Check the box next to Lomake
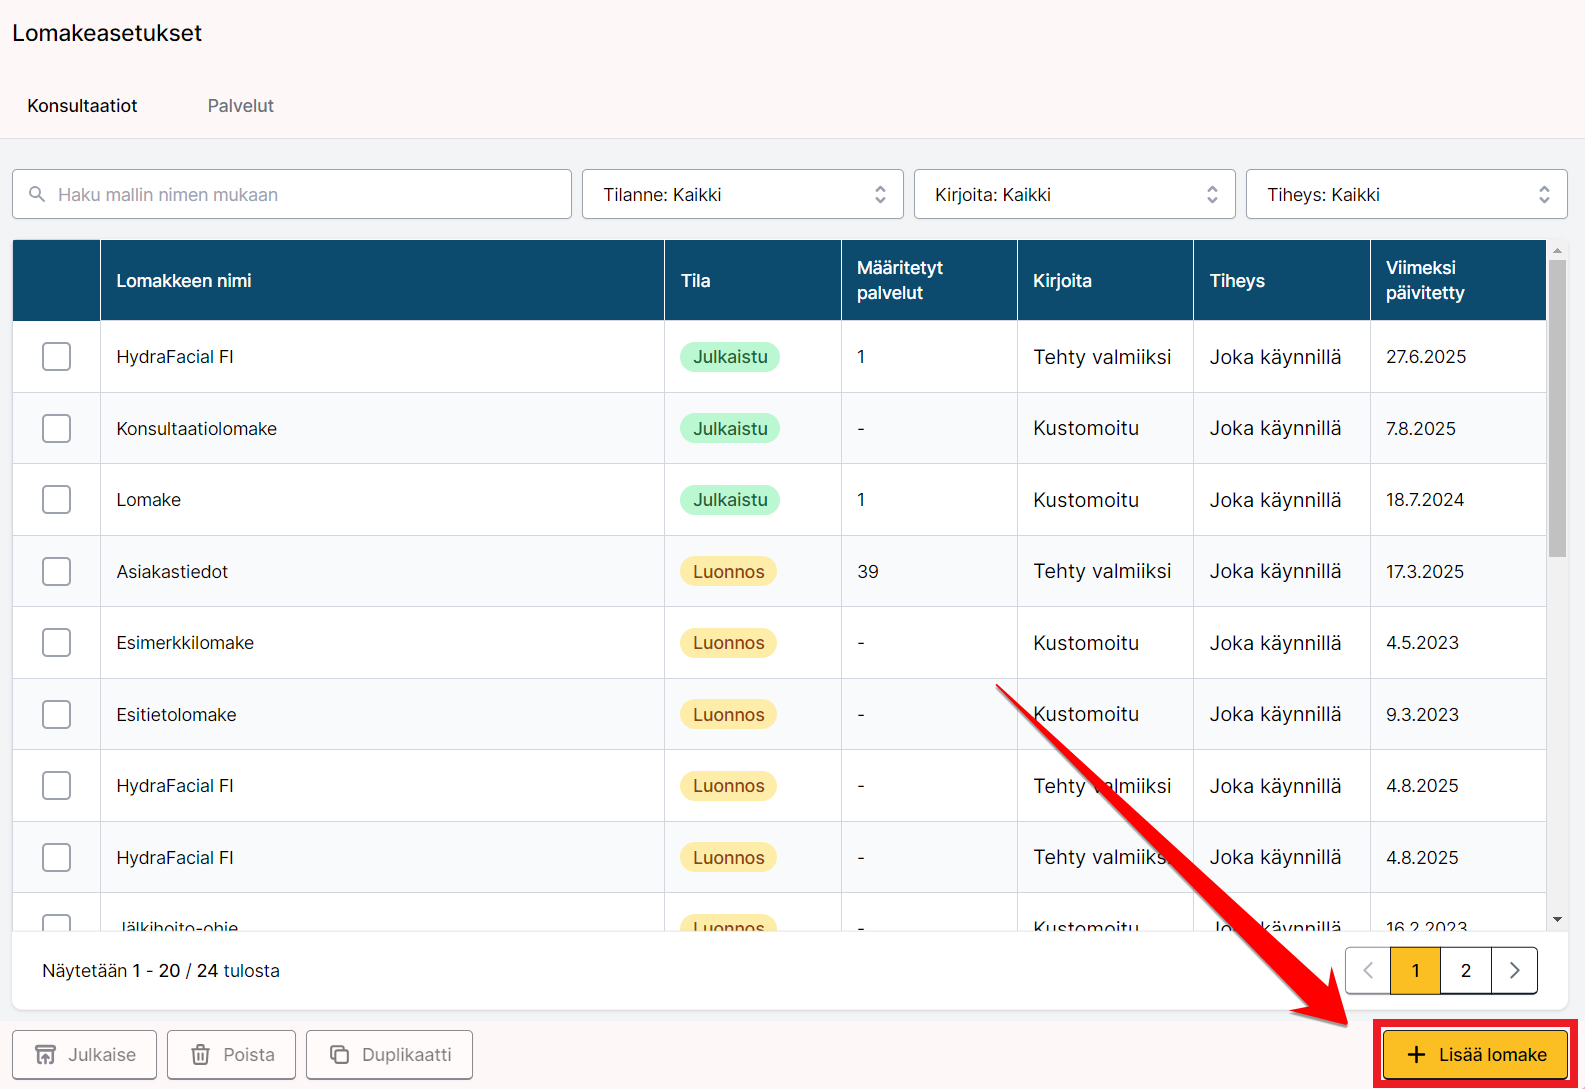The width and height of the screenshot is (1585, 1089). tap(56, 500)
